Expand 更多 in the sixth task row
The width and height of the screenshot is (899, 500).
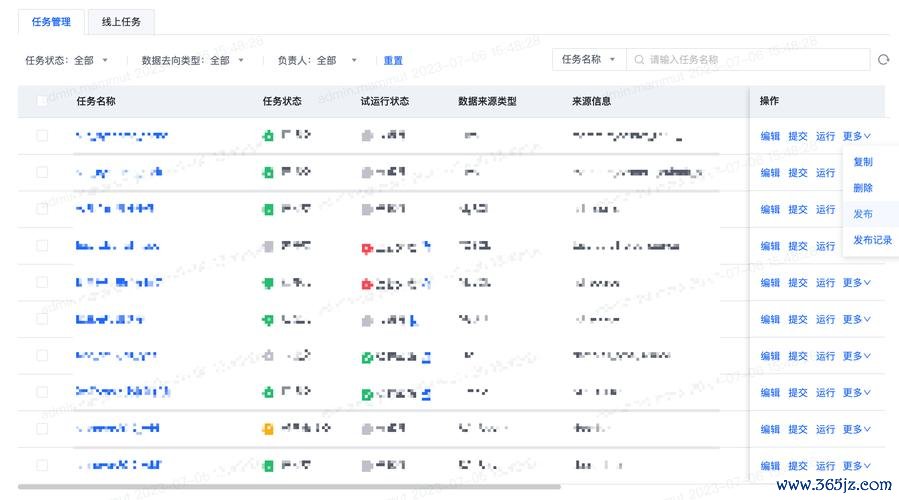857,319
